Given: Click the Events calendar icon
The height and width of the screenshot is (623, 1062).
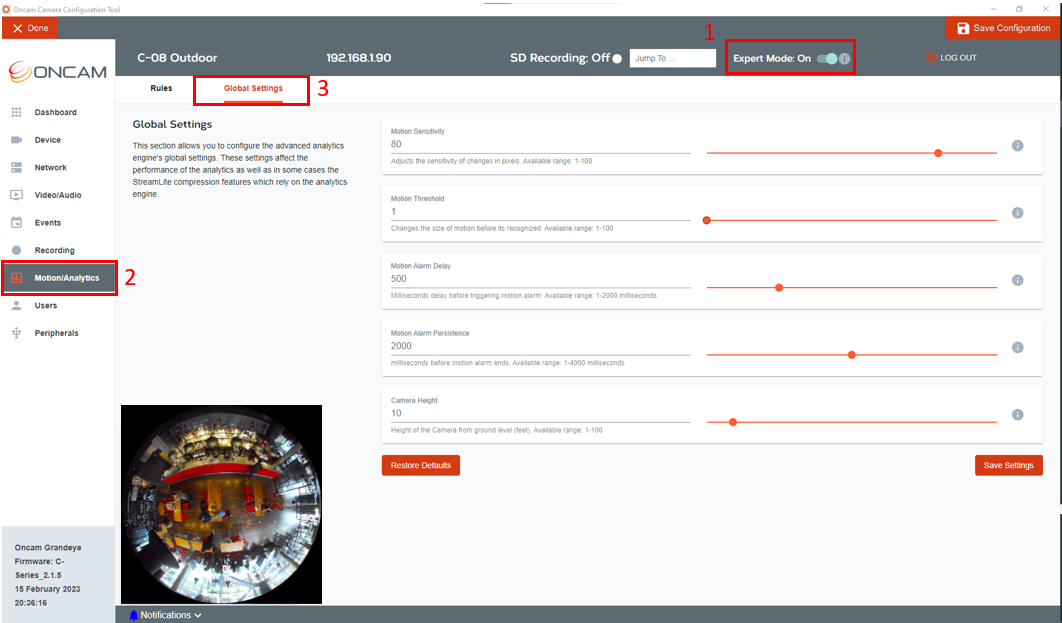Looking at the screenshot, I should 16,222.
